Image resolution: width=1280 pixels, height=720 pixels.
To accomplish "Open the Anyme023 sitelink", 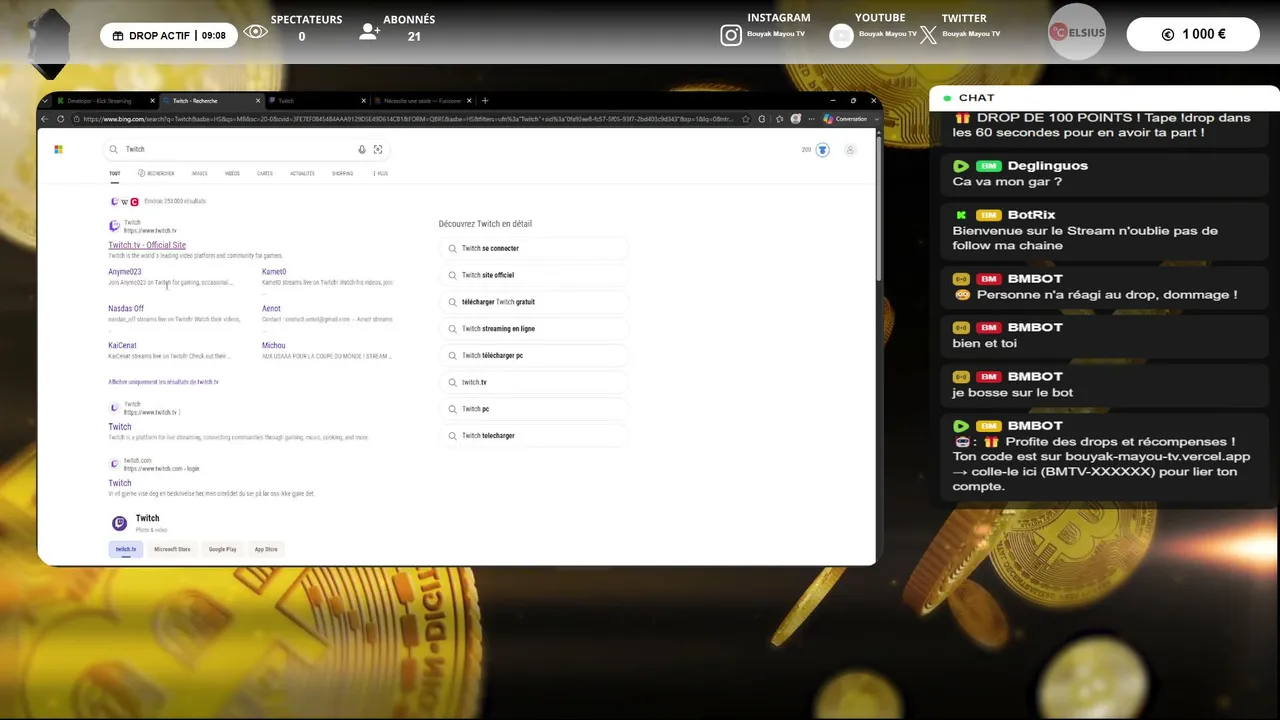I will pos(125,272).
